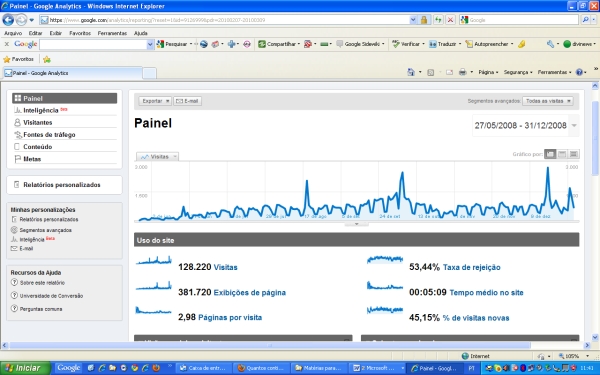Image resolution: width=600 pixels, height=375 pixels.
Task: Click the E-mail report button
Action: click(188, 101)
